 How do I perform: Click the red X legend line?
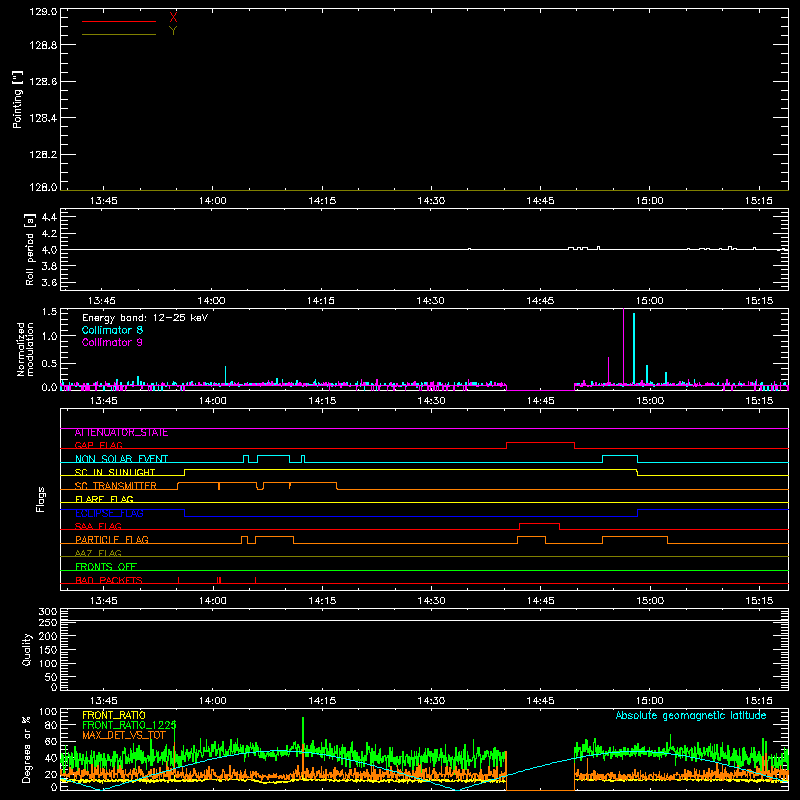point(119,21)
